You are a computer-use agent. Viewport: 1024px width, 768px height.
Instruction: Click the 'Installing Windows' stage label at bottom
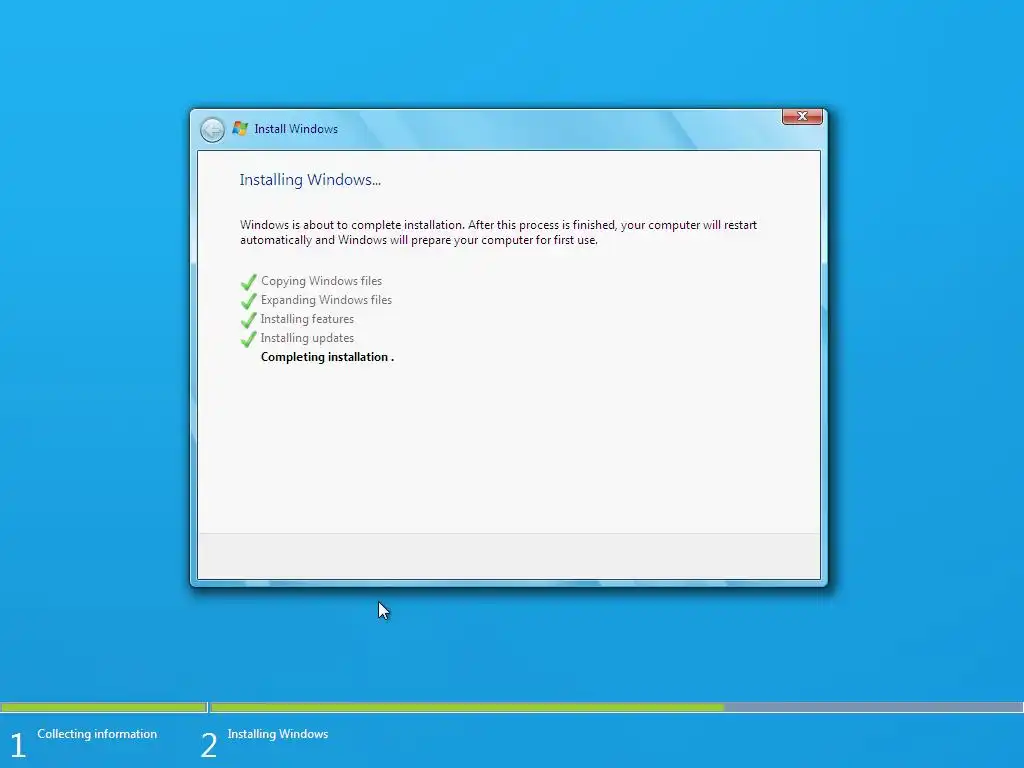click(278, 734)
